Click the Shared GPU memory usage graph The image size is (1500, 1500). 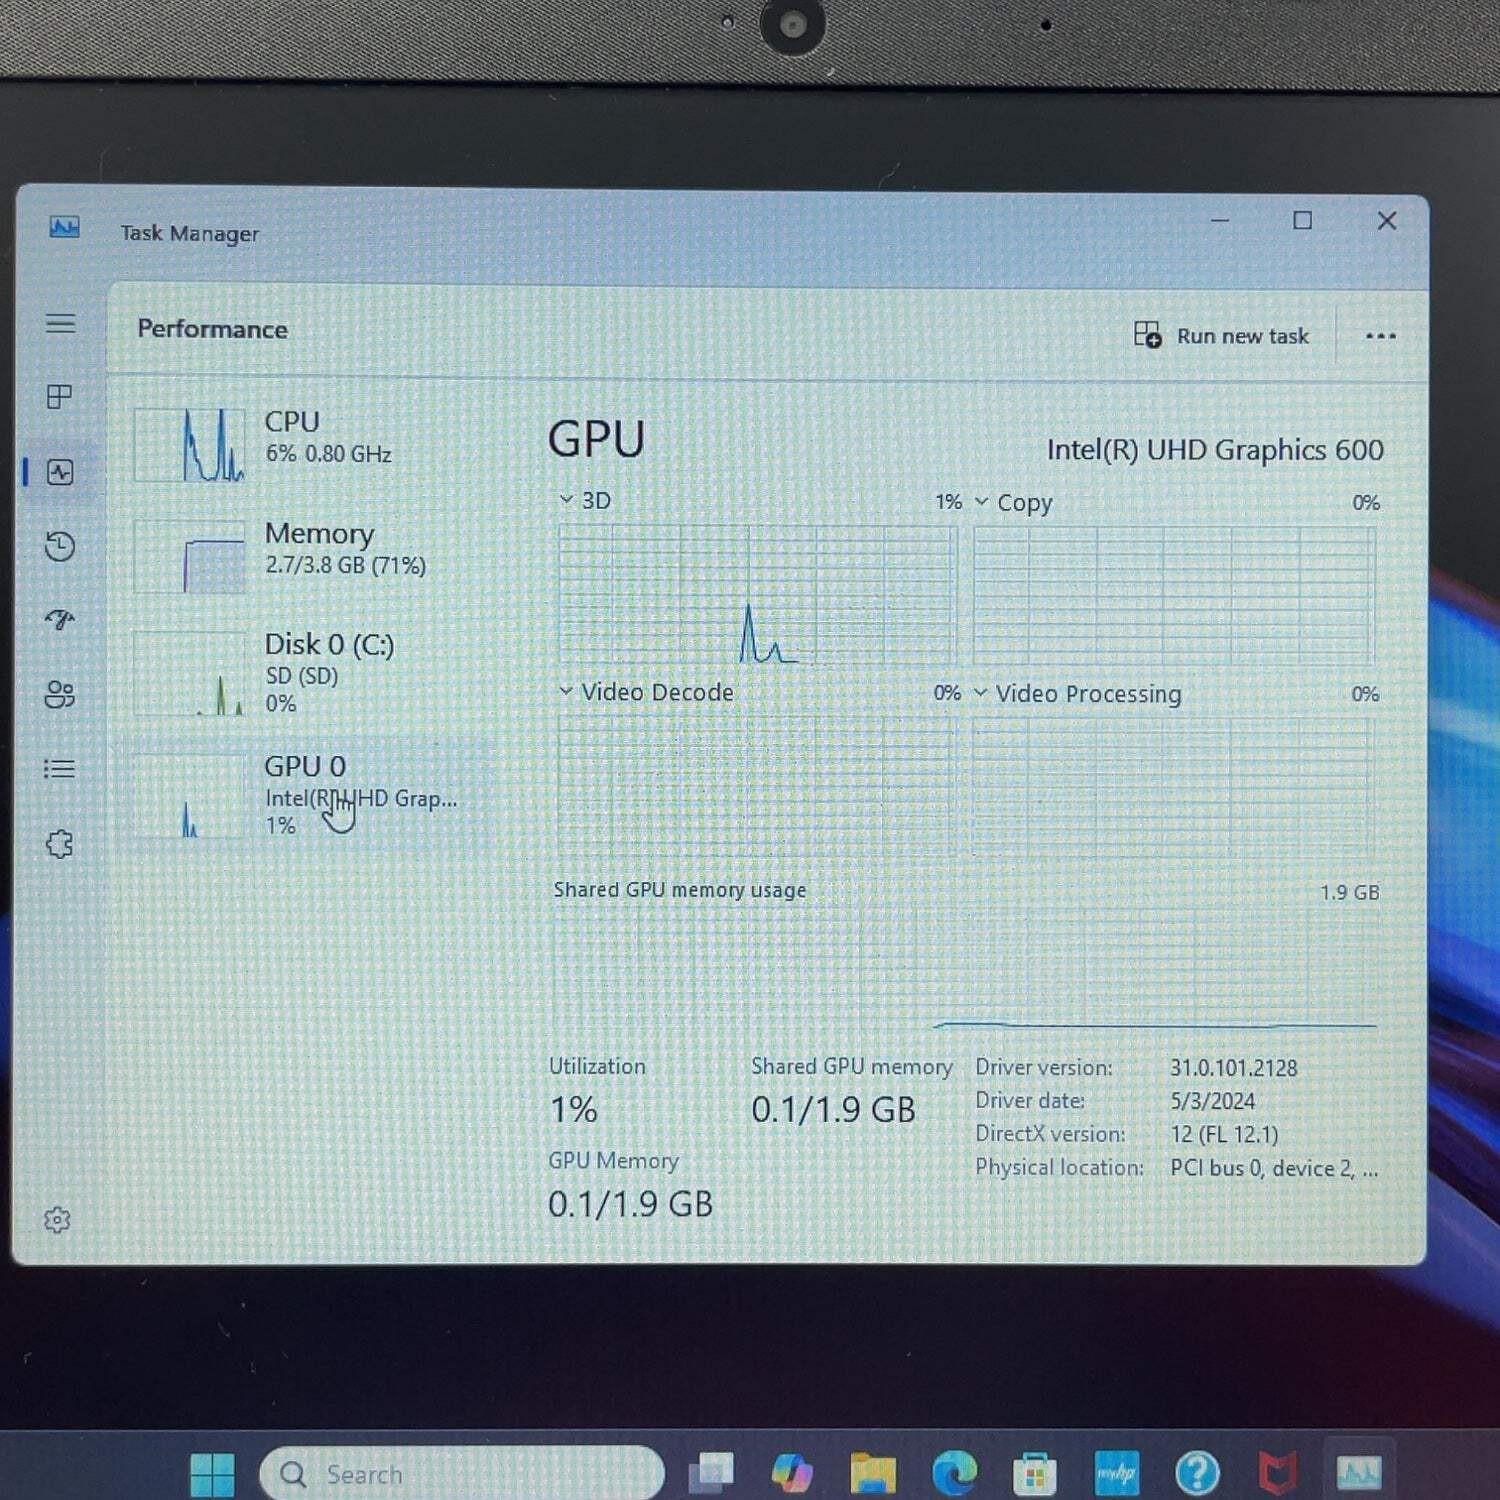[x=965, y=968]
